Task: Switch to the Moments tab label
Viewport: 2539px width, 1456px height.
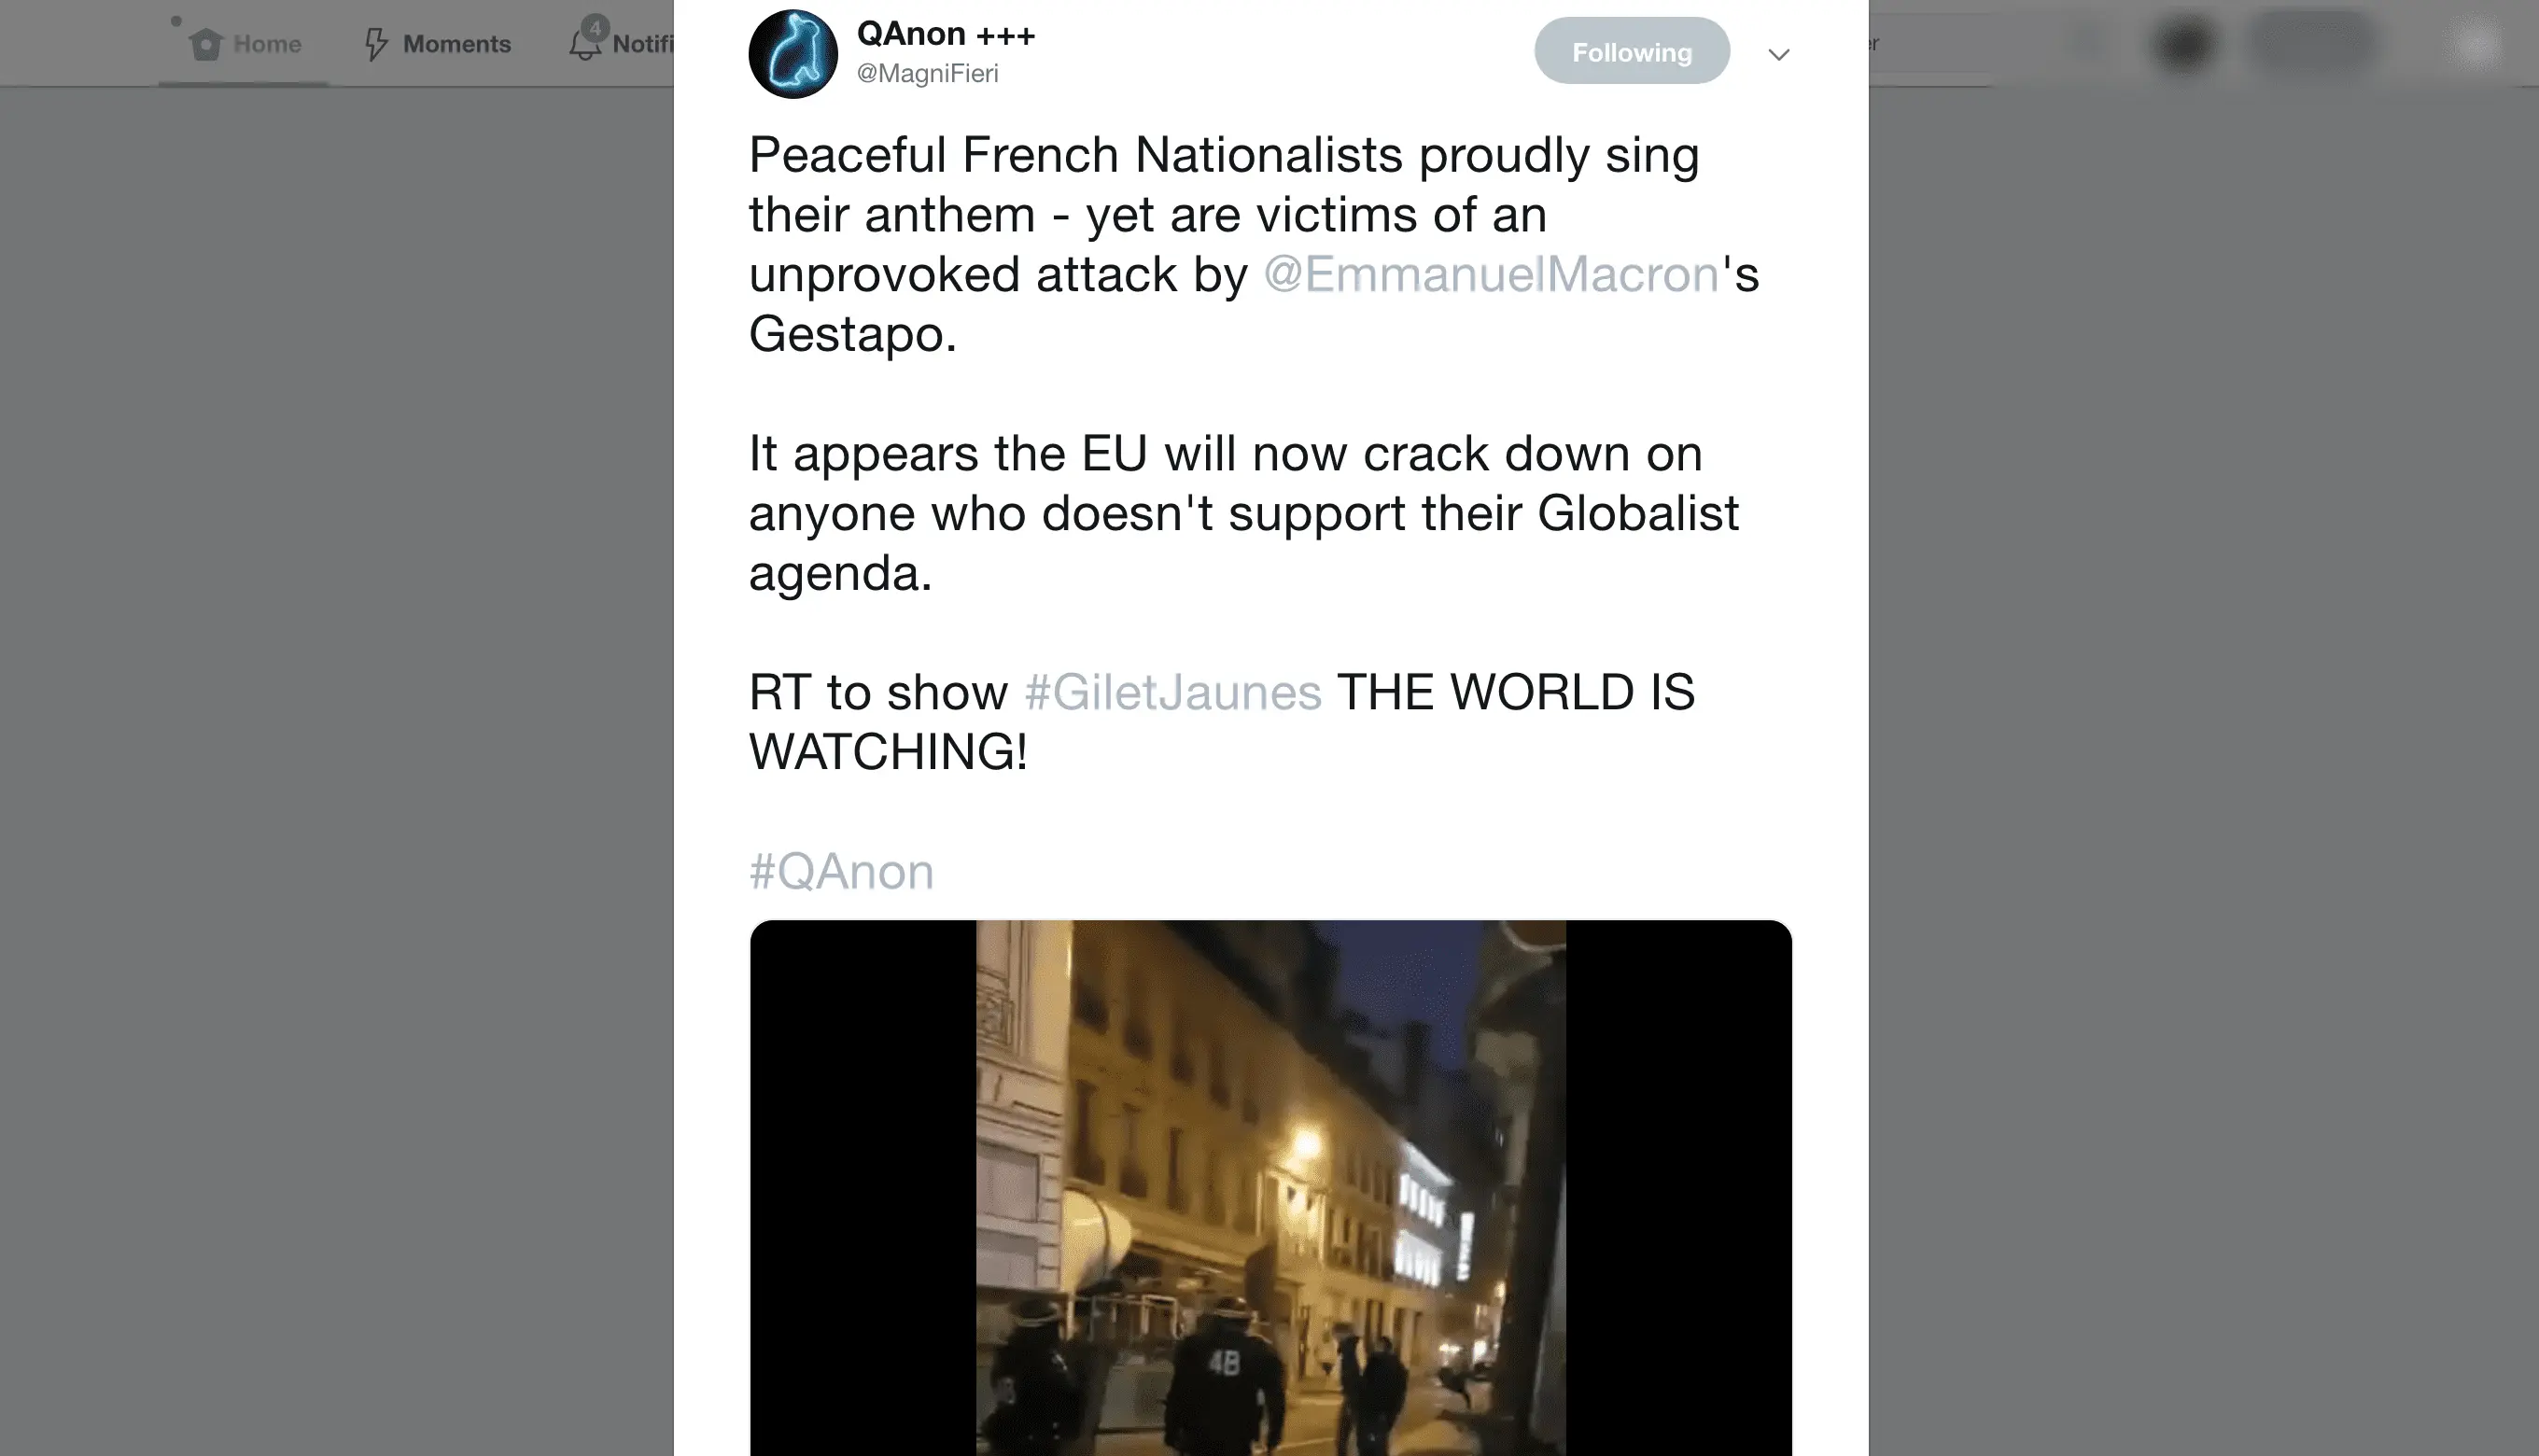Action: point(457,44)
